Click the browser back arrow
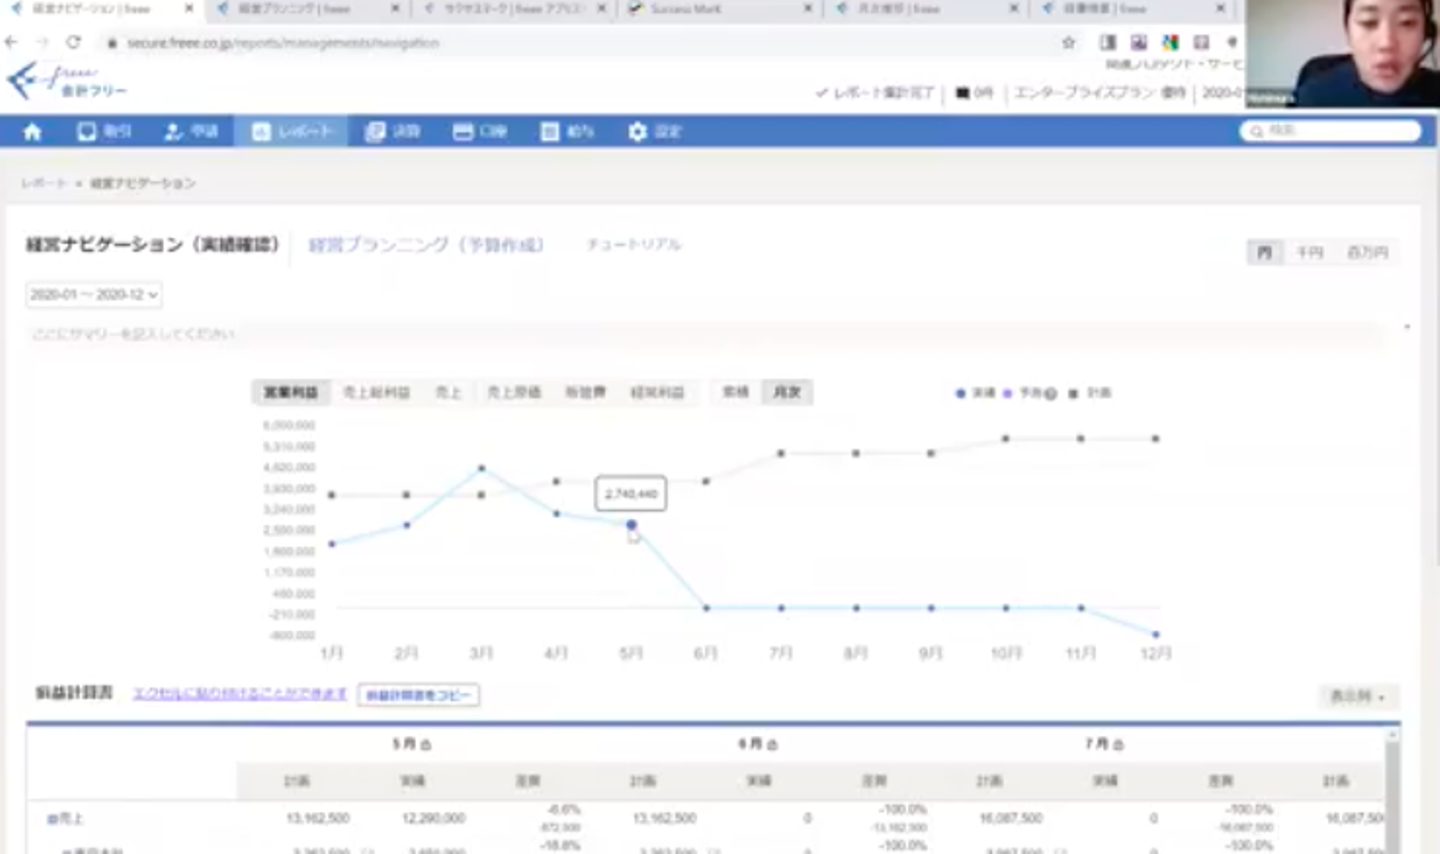The height and width of the screenshot is (854, 1440). click(x=11, y=42)
